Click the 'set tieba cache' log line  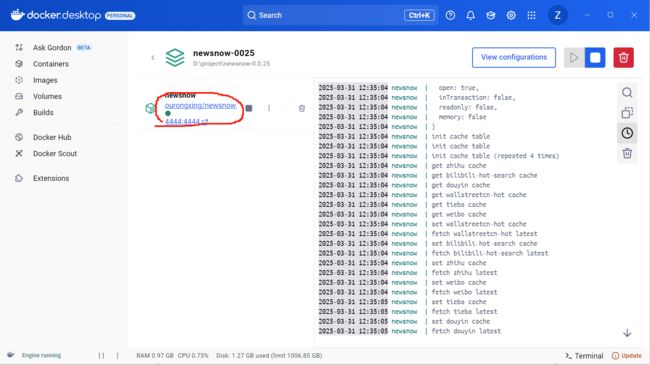459,302
